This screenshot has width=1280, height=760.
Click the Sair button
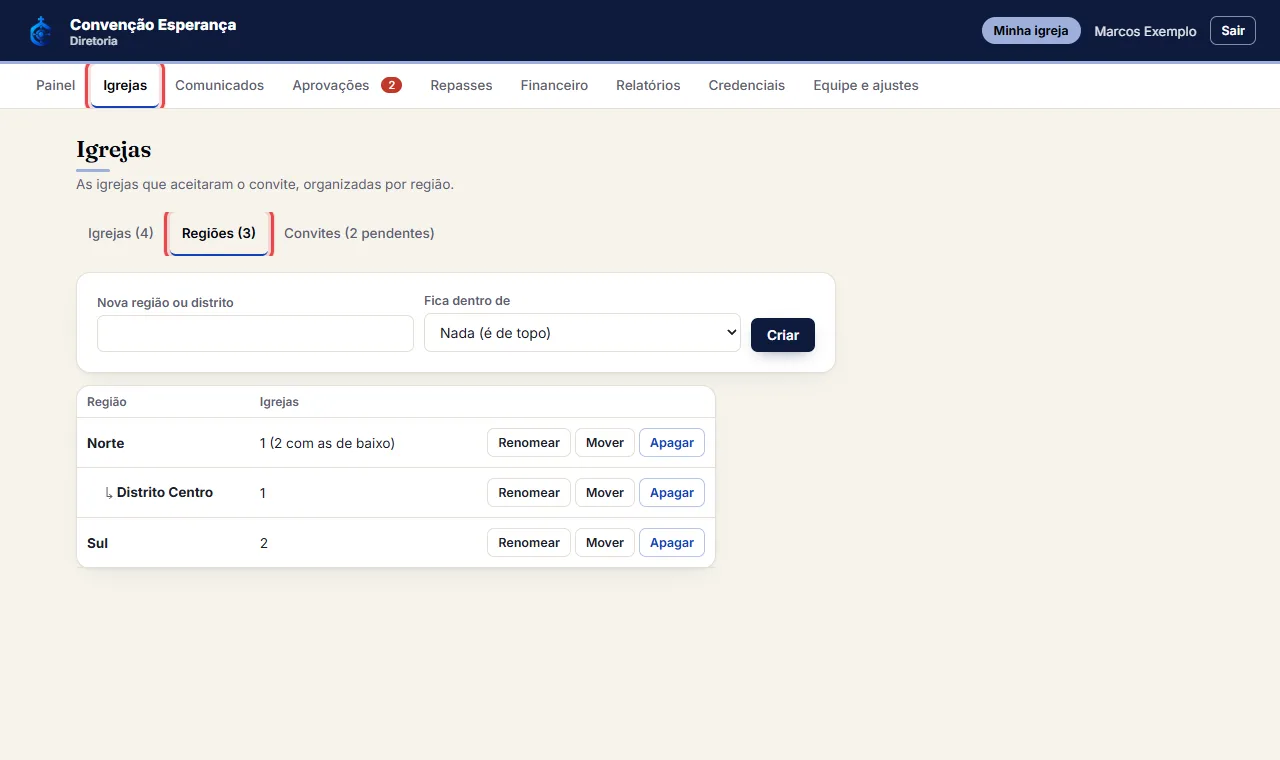tap(1233, 31)
